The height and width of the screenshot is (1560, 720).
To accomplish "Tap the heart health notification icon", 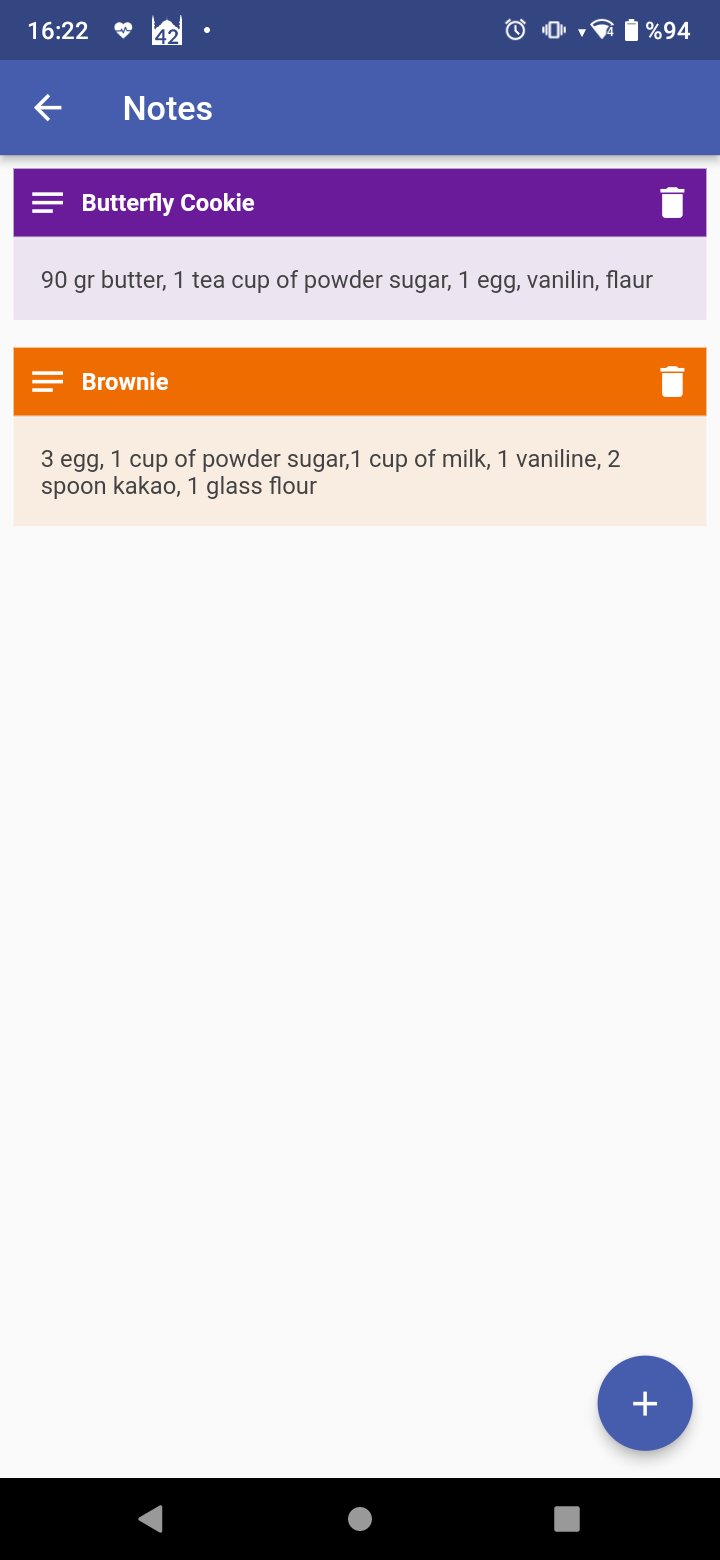I will 123,30.
